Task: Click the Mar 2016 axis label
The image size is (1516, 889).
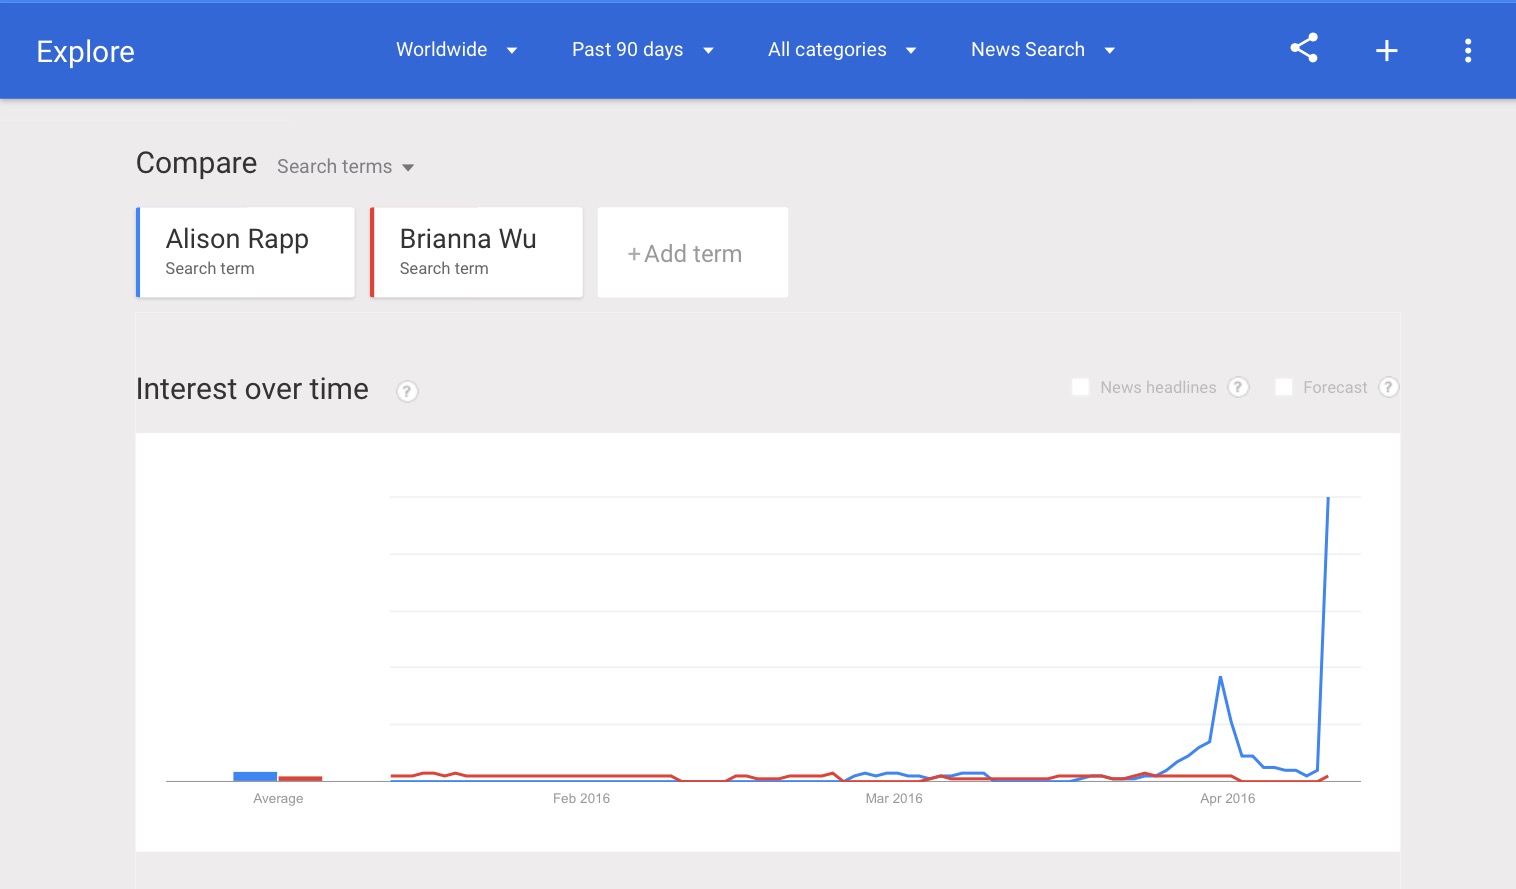Action: (894, 798)
